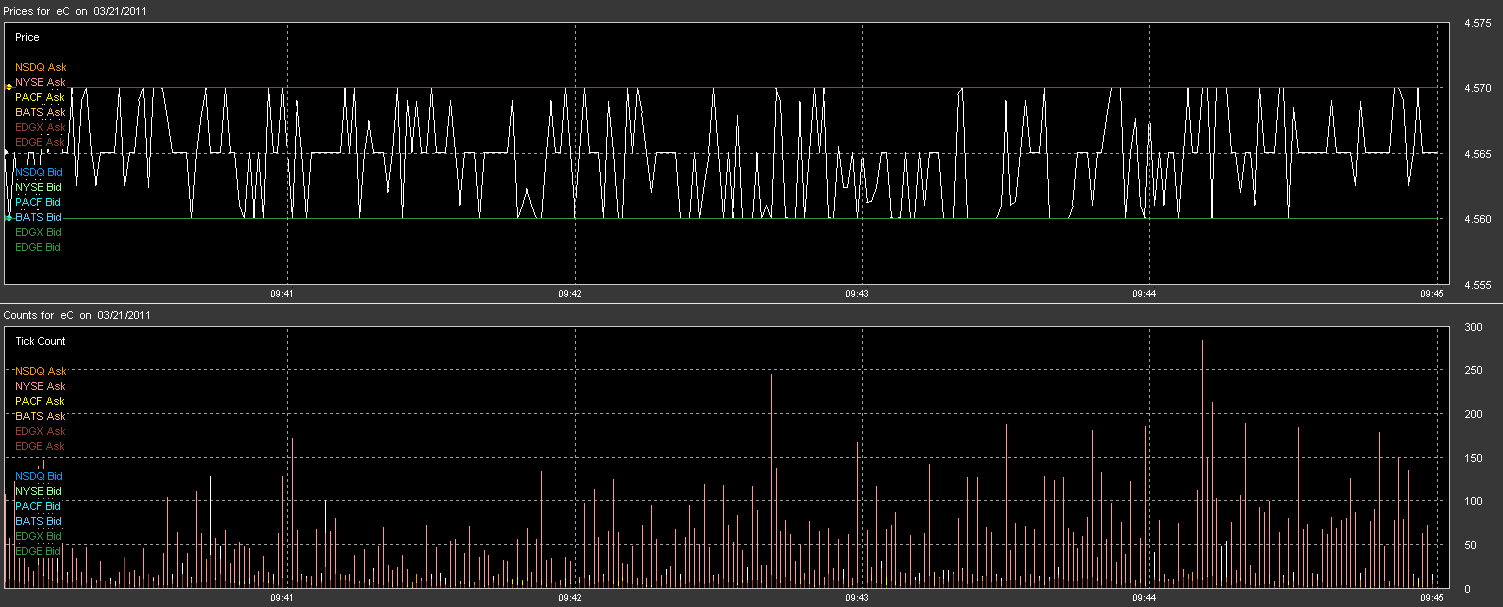This screenshot has width=1503, height=607.
Task: Click the 250 tick count axis value
Action: [x=1473, y=371]
